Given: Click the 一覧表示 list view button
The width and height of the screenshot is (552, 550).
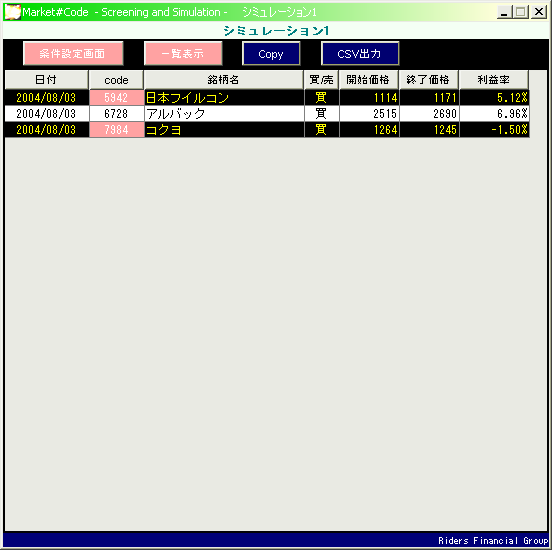Looking at the screenshot, I should pos(183,54).
